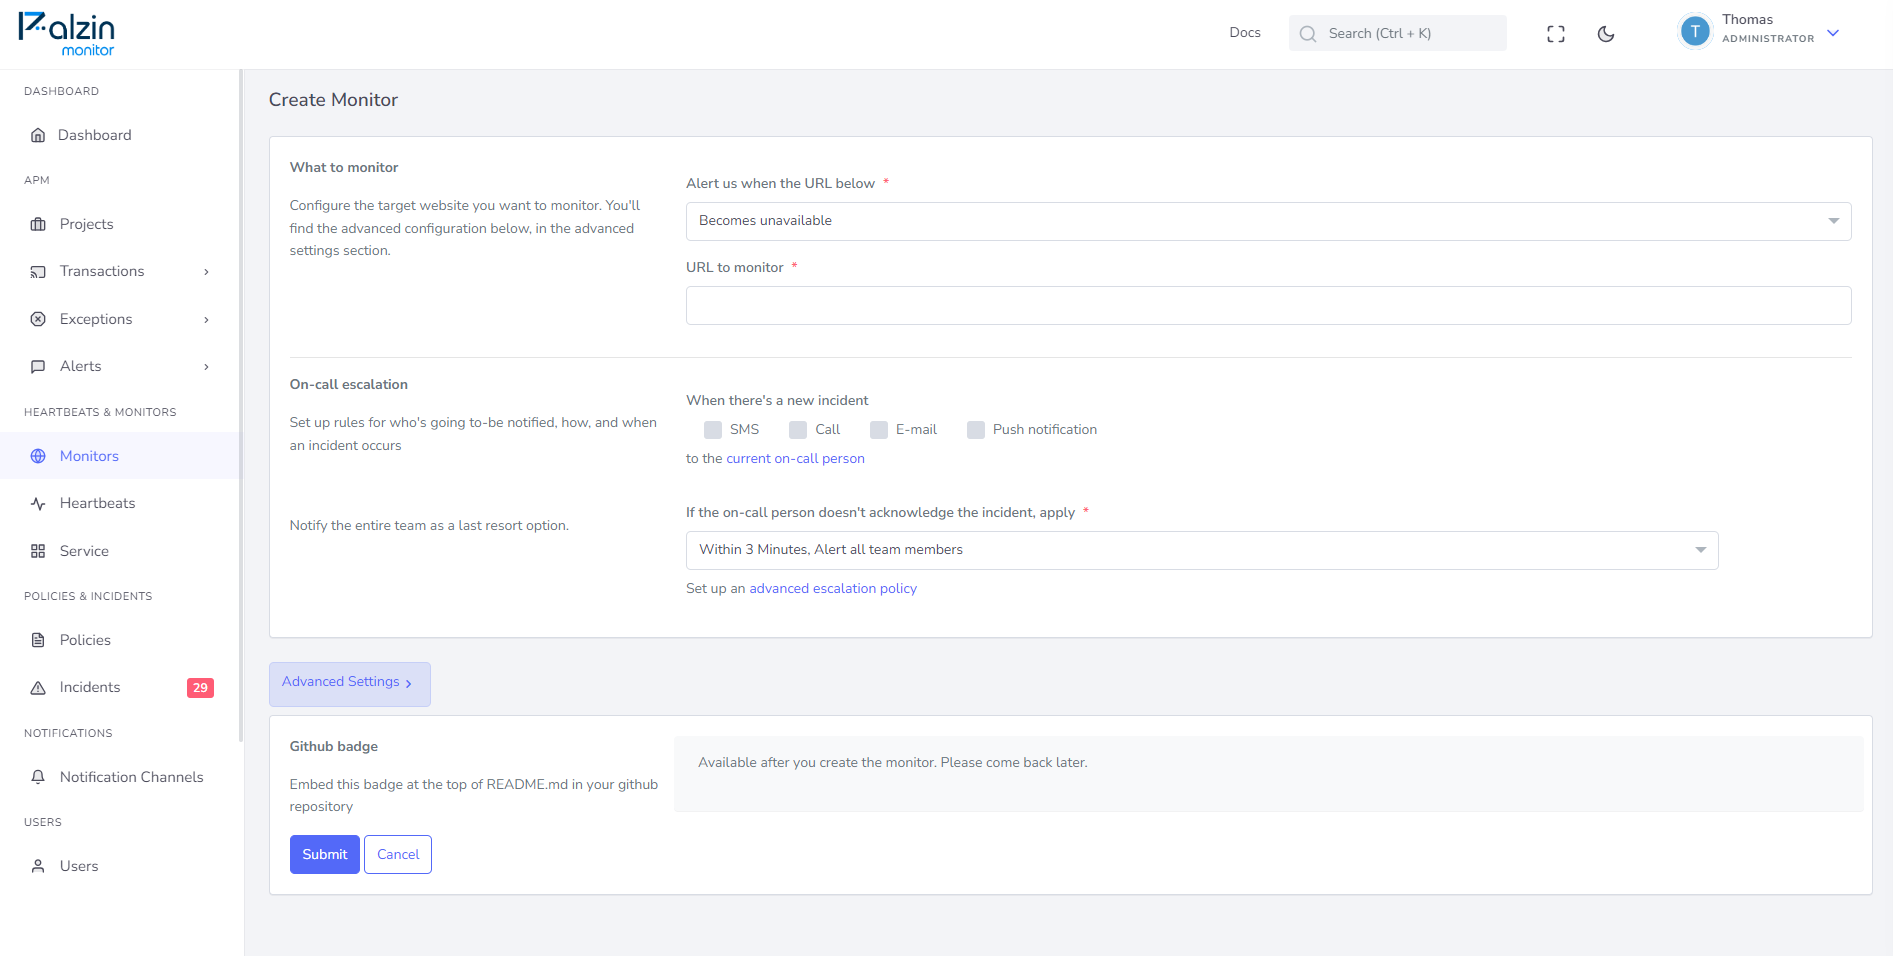This screenshot has width=1893, height=956.
Task: Open advanced escalation policy link
Action: pos(833,589)
